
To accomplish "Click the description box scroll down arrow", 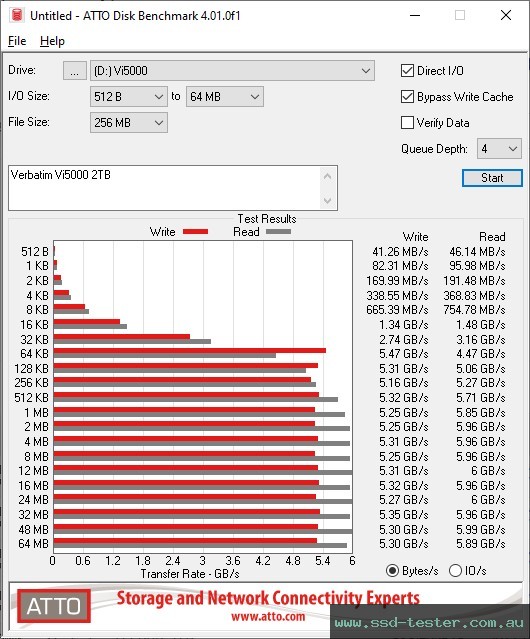I will pyautogui.click(x=328, y=200).
